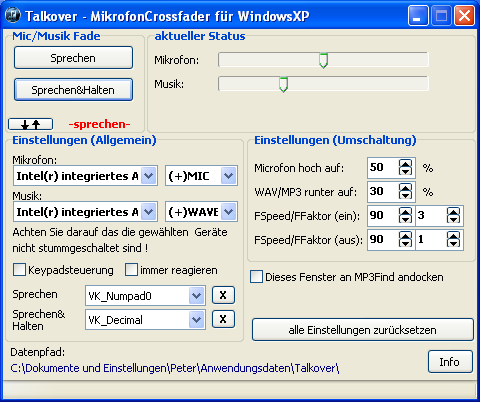The image size is (480, 402).
Task: Clear the Sprechen&Halten hotkey with X button
Action: click(x=223, y=319)
